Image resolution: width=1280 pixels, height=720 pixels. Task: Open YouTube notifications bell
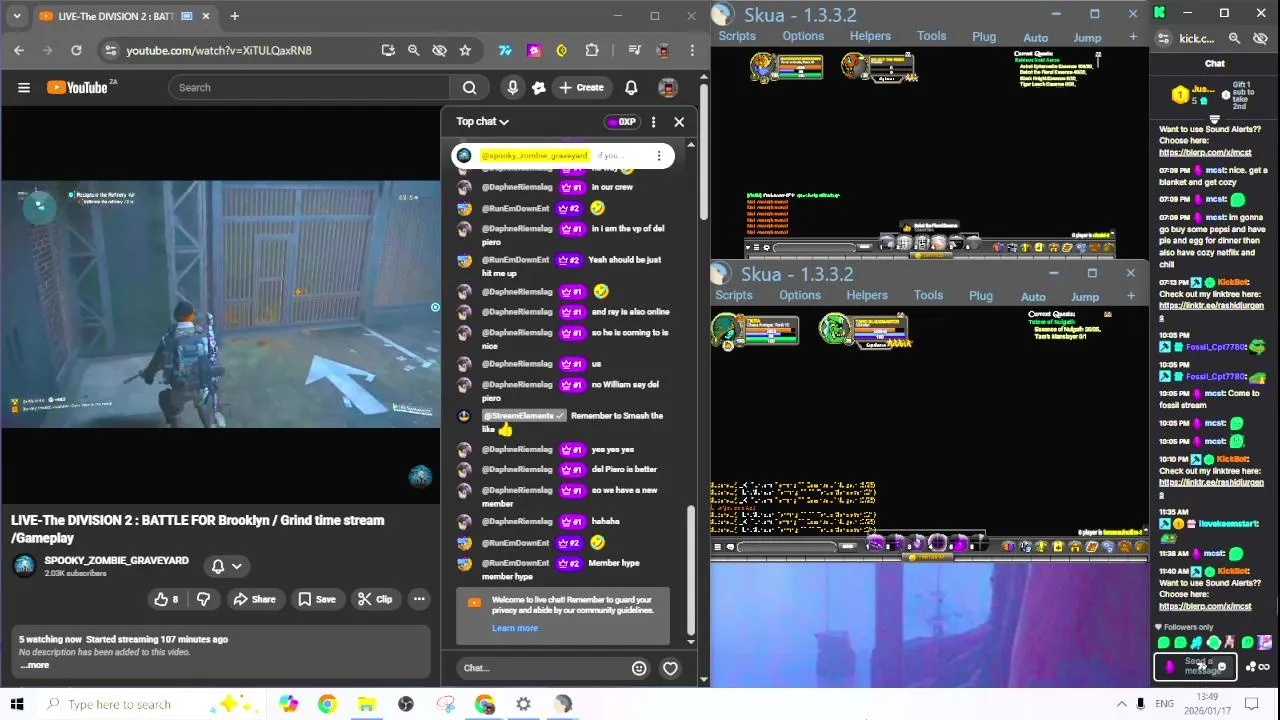point(631,88)
